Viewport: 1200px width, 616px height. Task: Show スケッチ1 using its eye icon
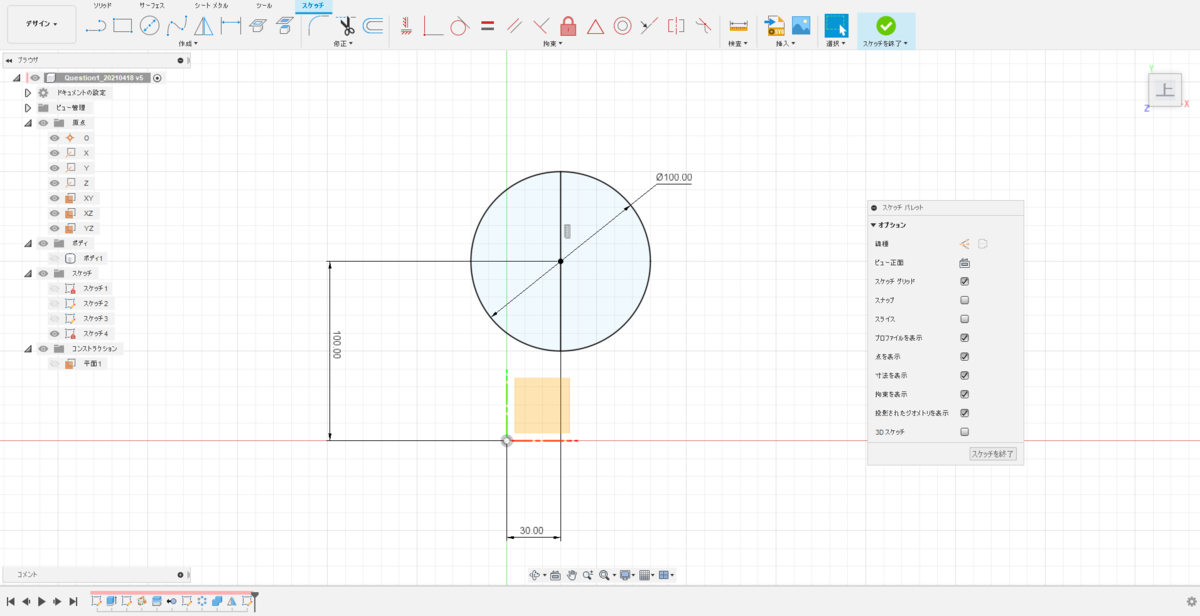coord(55,288)
